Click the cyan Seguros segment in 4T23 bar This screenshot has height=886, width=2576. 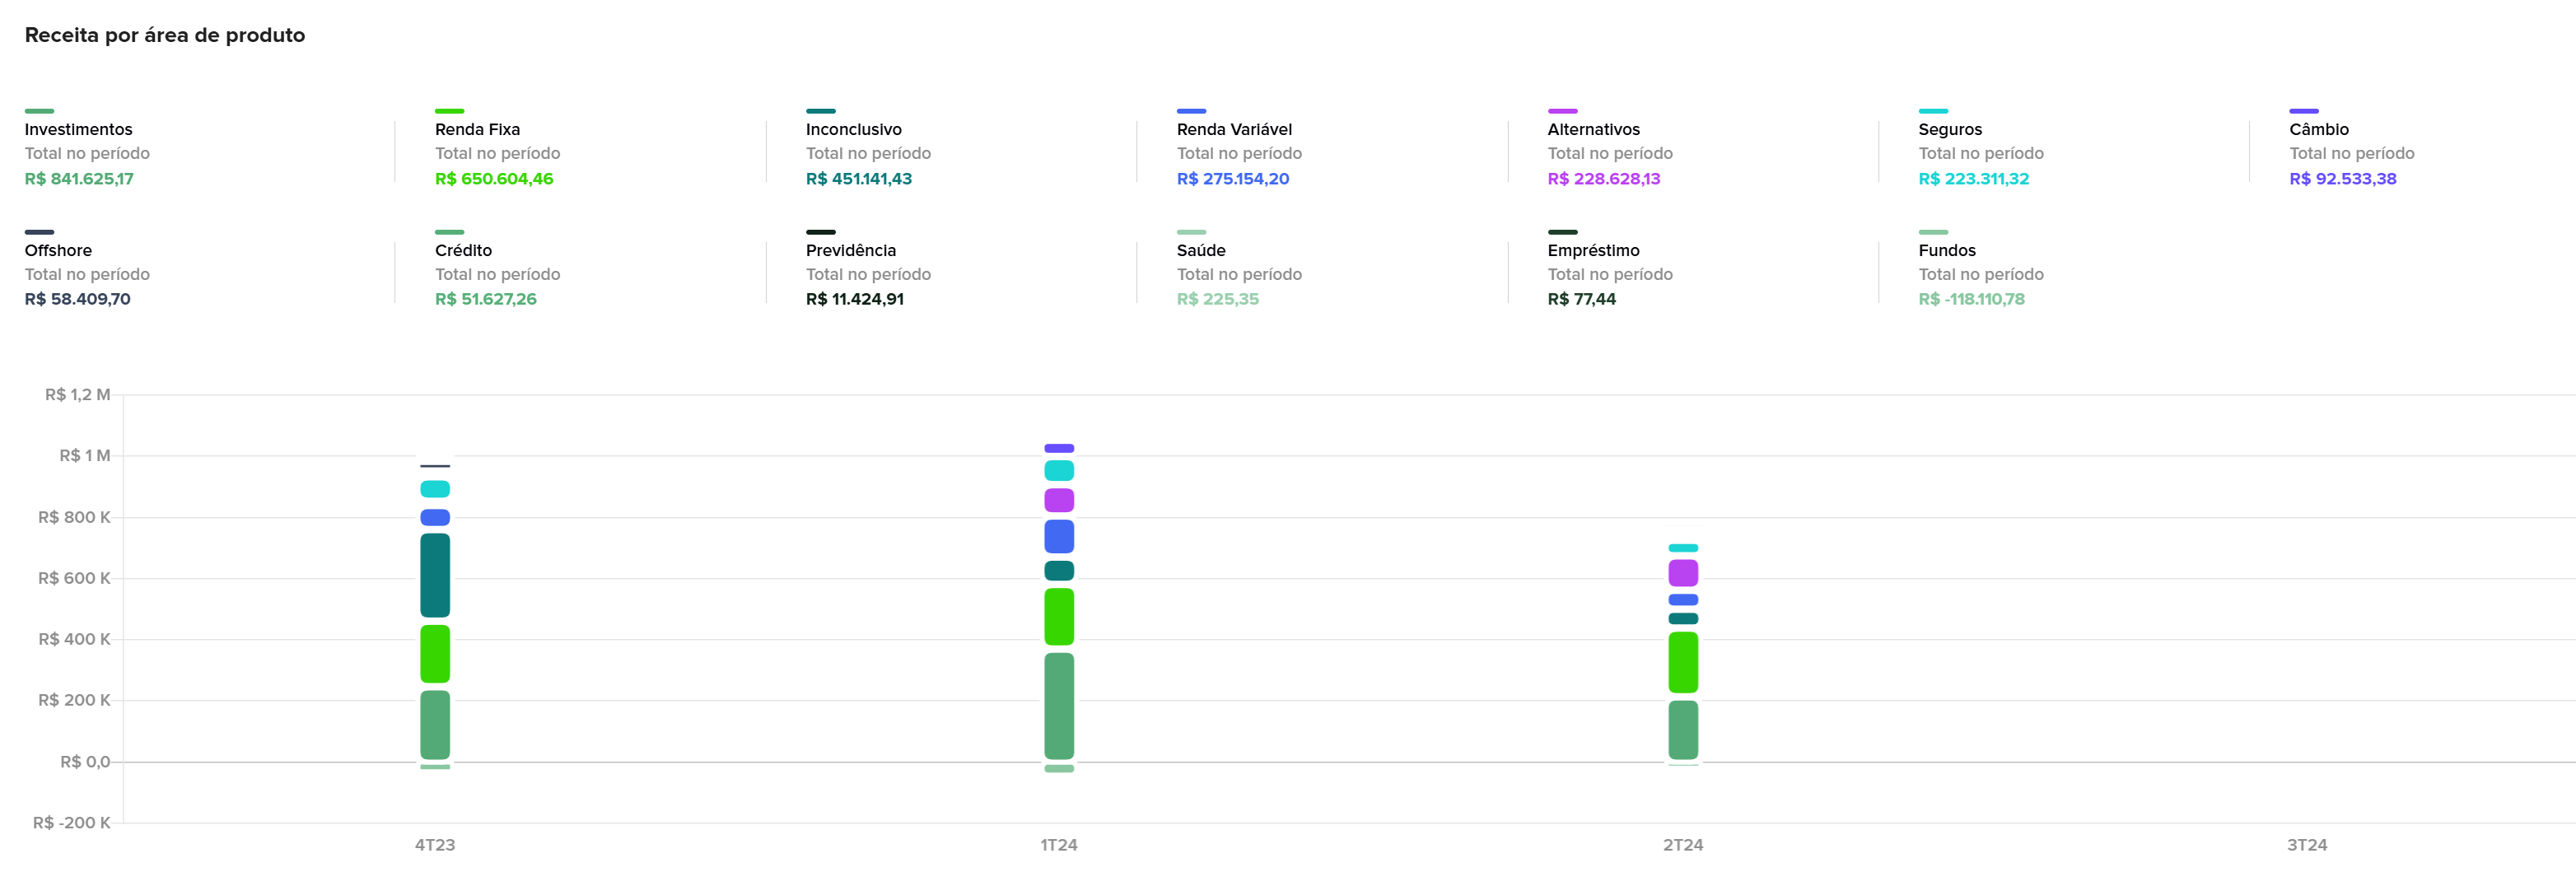pos(435,489)
